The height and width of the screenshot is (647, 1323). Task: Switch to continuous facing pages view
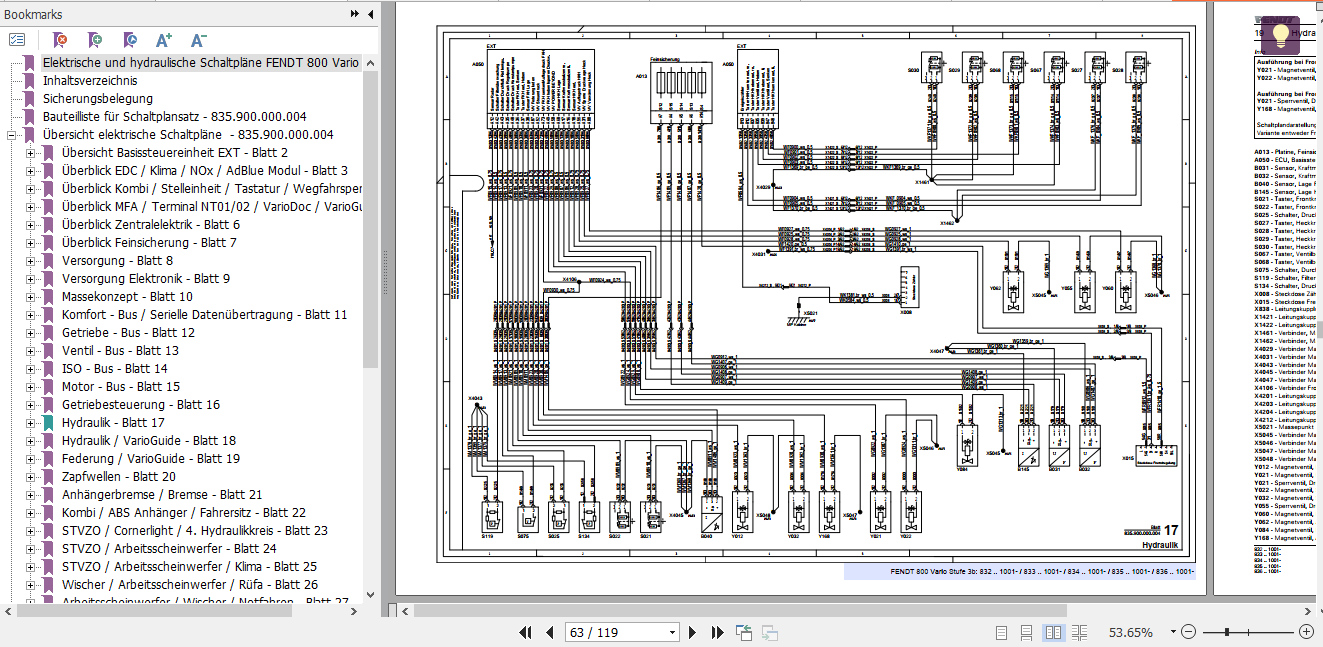click(x=1079, y=632)
